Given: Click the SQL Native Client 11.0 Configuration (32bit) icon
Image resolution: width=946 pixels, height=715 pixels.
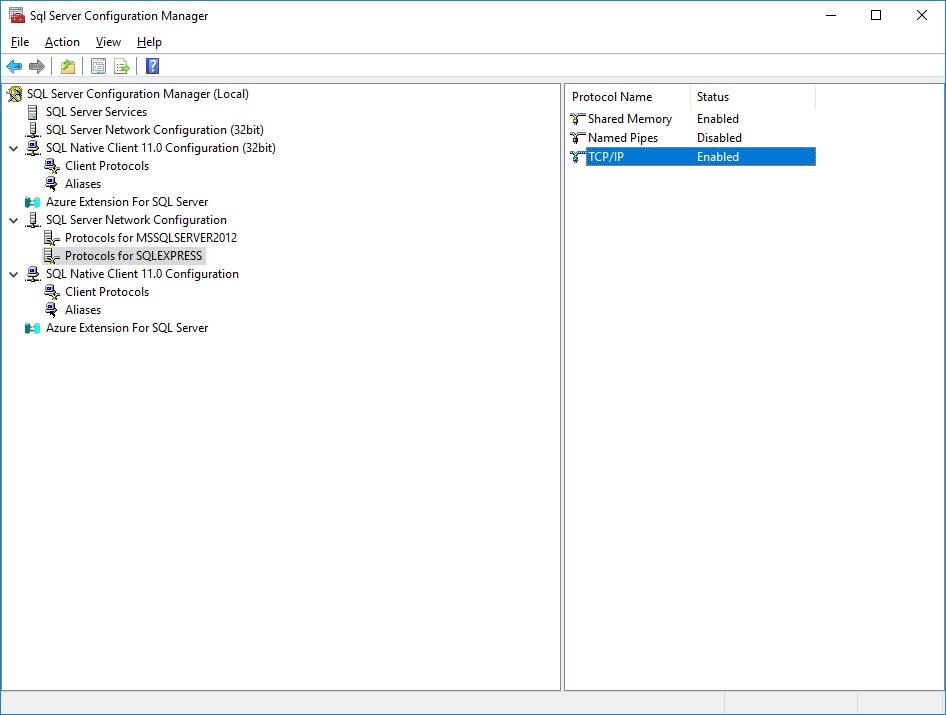Looking at the screenshot, I should [33, 148].
